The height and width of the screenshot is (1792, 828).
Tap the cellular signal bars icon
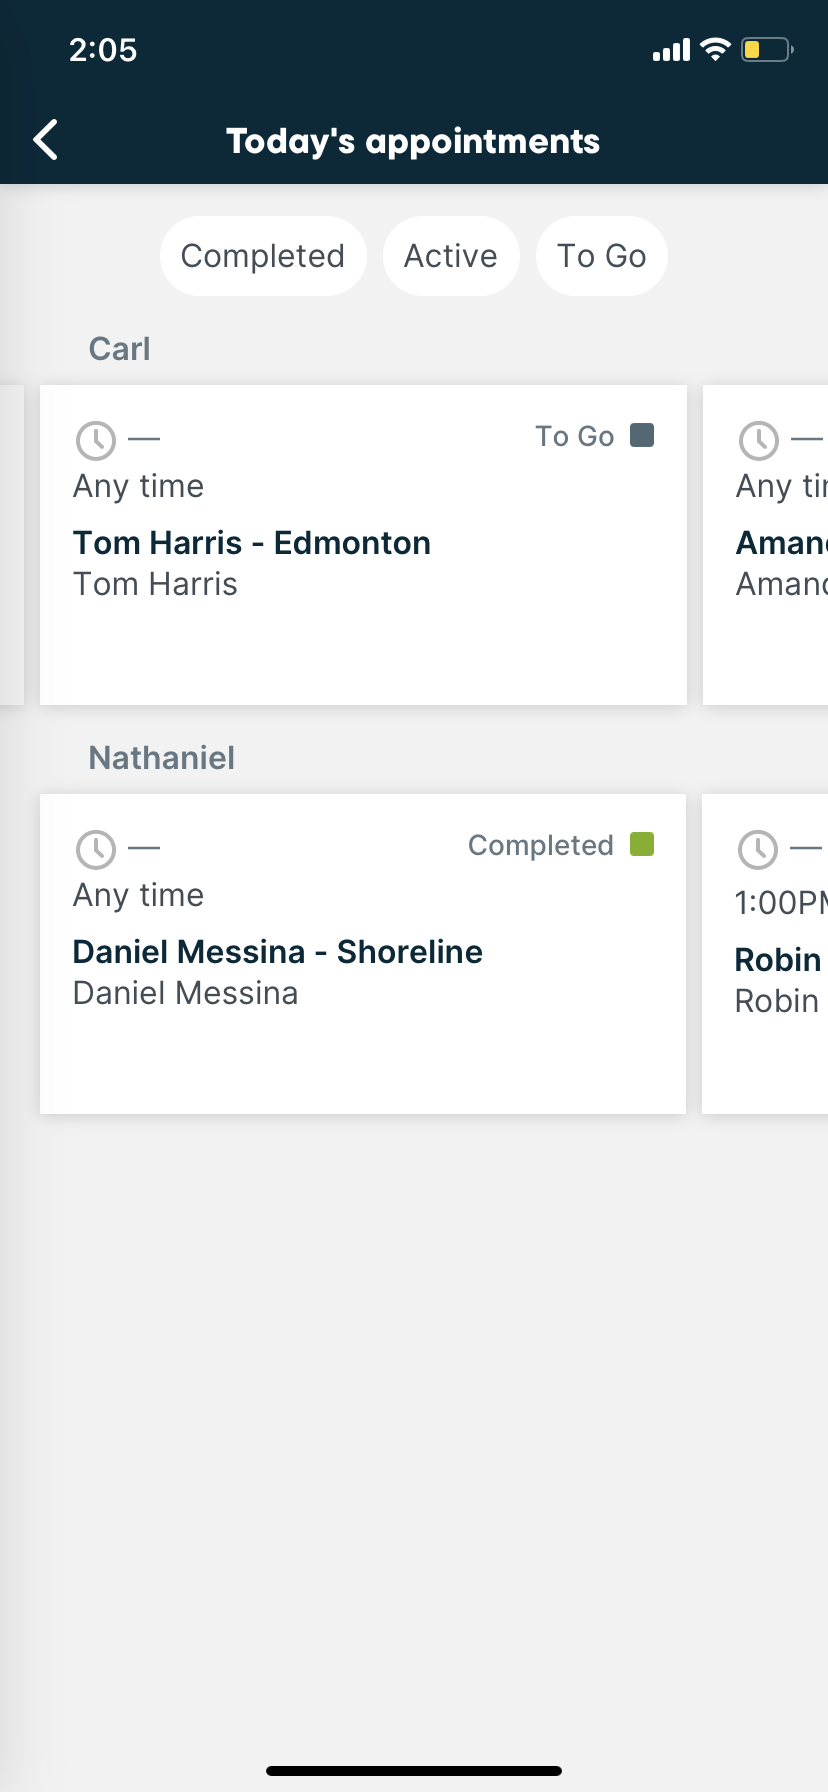(x=671, y=50)
